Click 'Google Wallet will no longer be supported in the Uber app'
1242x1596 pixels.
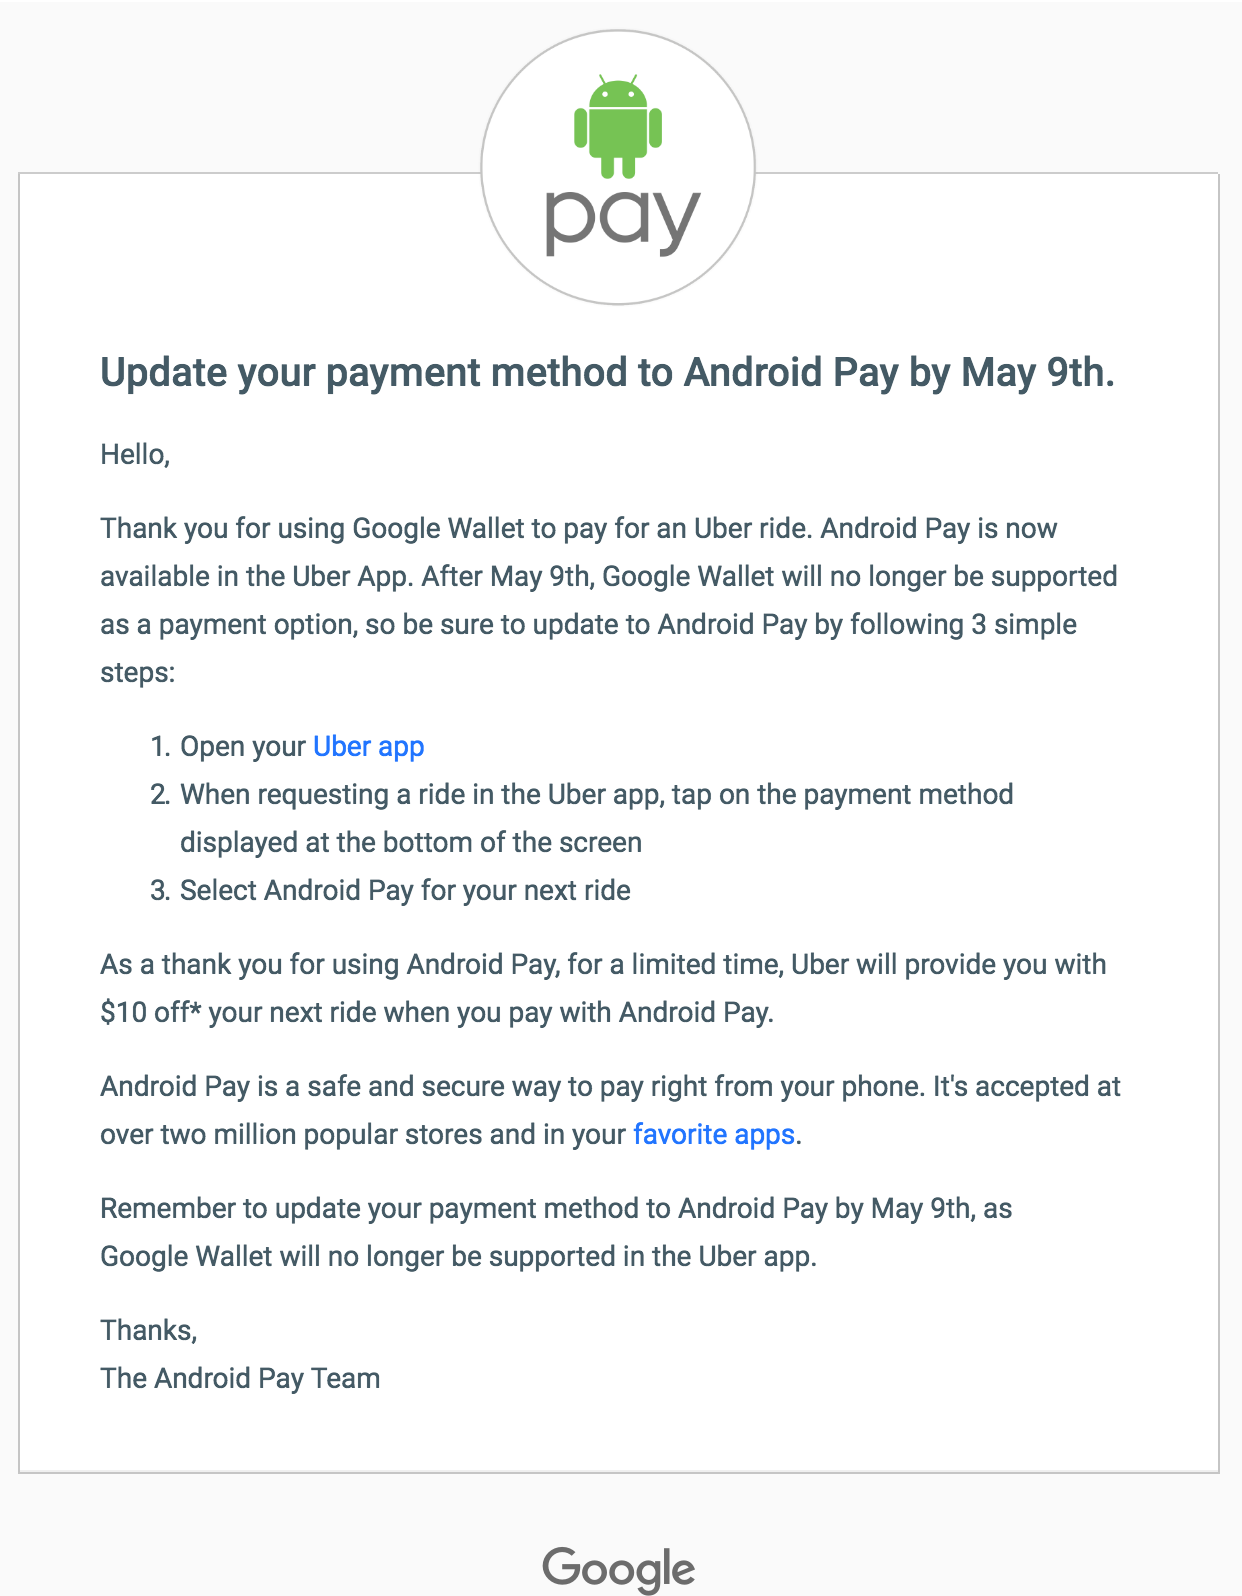coord(458,1257)
